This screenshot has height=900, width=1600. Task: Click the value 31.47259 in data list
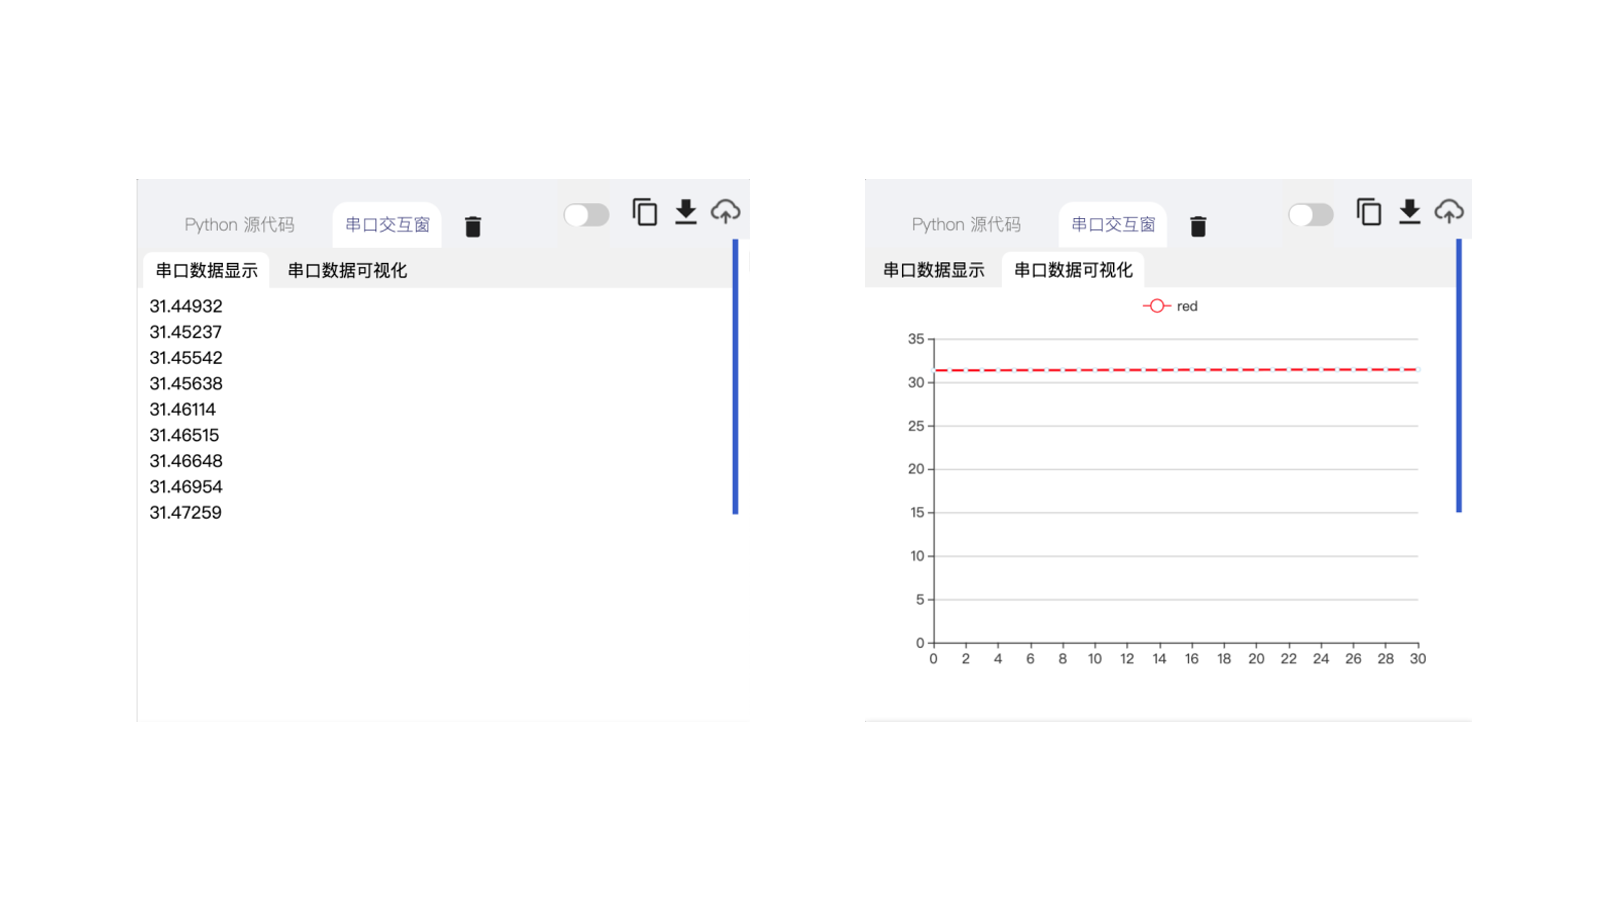[x=186, y=513]
